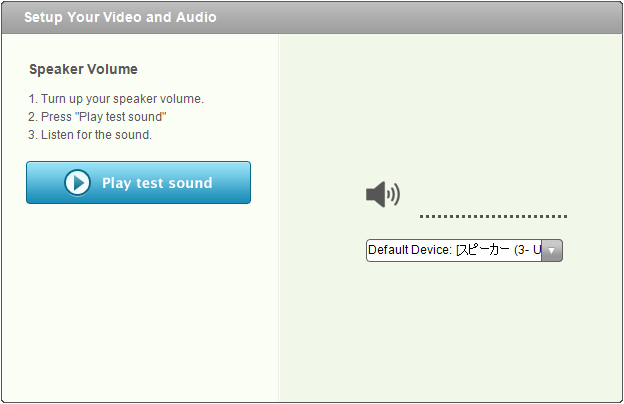This screenshot has width=624, height=404.
Task: Click the Speaker Volume heading
Action: [83, 69]
